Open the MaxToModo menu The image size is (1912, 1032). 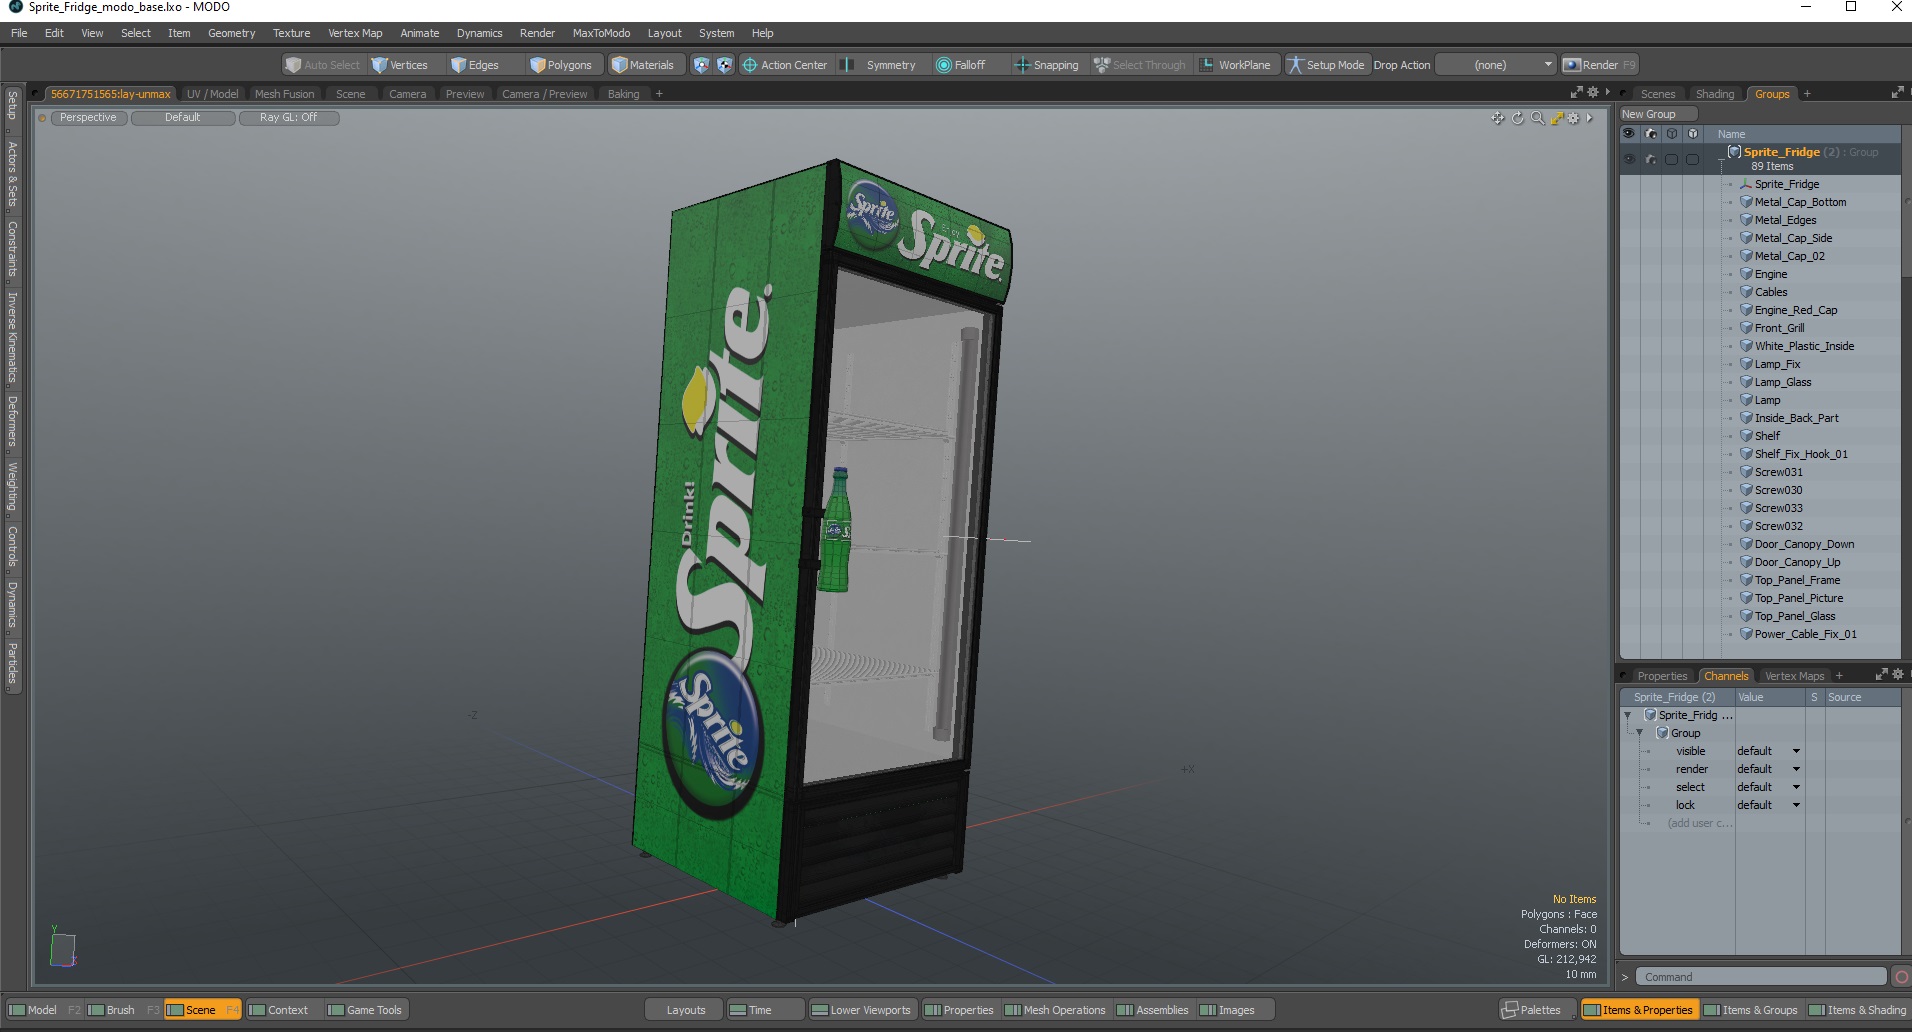601,33
